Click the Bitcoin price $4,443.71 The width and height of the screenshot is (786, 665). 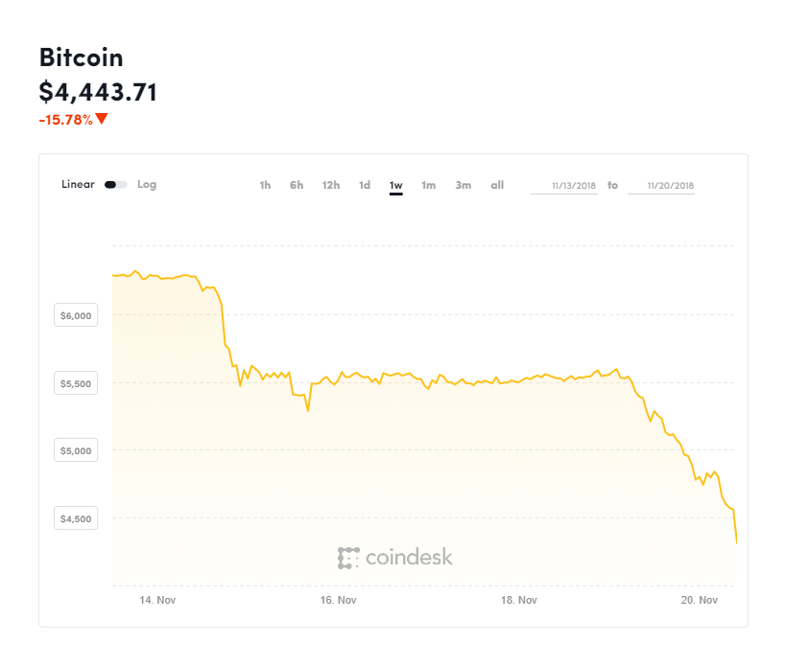pos(98,92)
